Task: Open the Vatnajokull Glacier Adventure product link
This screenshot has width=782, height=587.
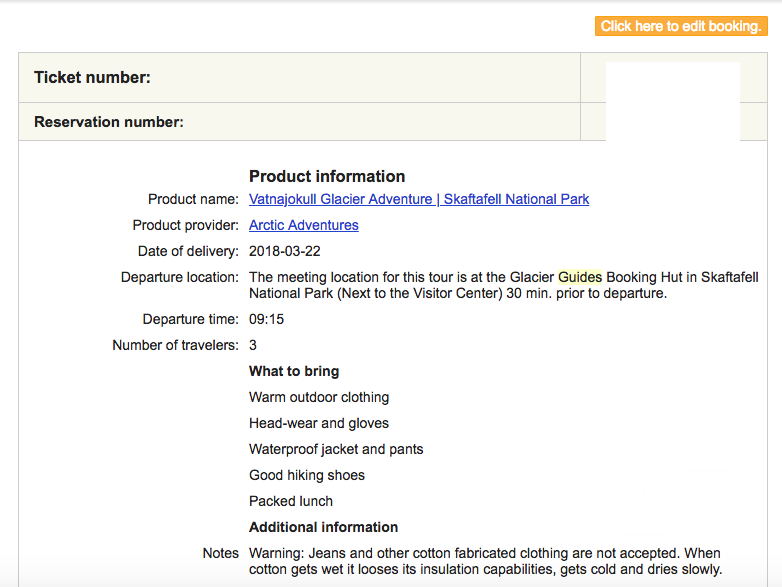Action: click(419, 199)
